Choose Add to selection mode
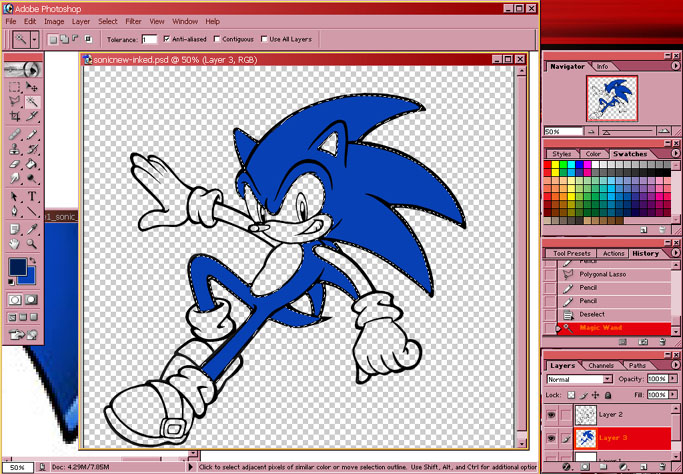 coord(64,39)
